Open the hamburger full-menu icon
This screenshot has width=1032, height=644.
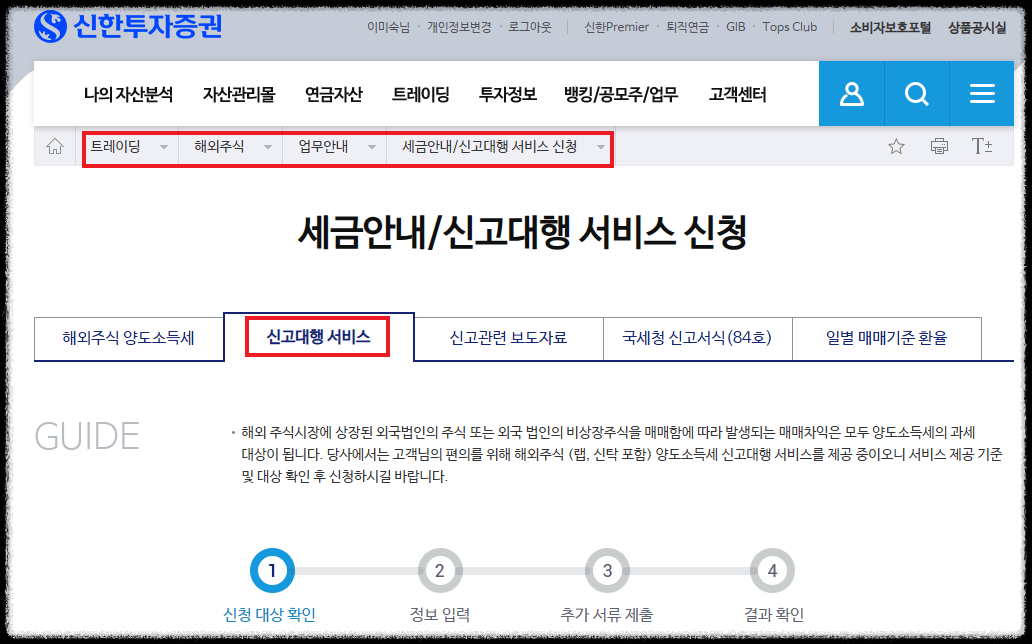981,93
